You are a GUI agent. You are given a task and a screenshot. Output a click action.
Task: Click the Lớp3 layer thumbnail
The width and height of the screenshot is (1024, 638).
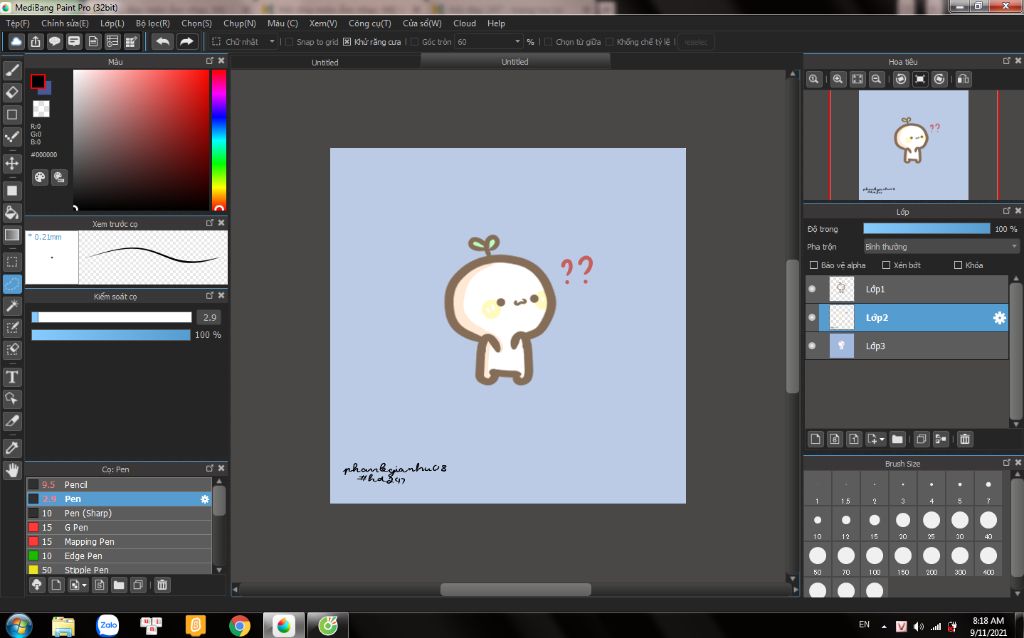pos(841,345)
